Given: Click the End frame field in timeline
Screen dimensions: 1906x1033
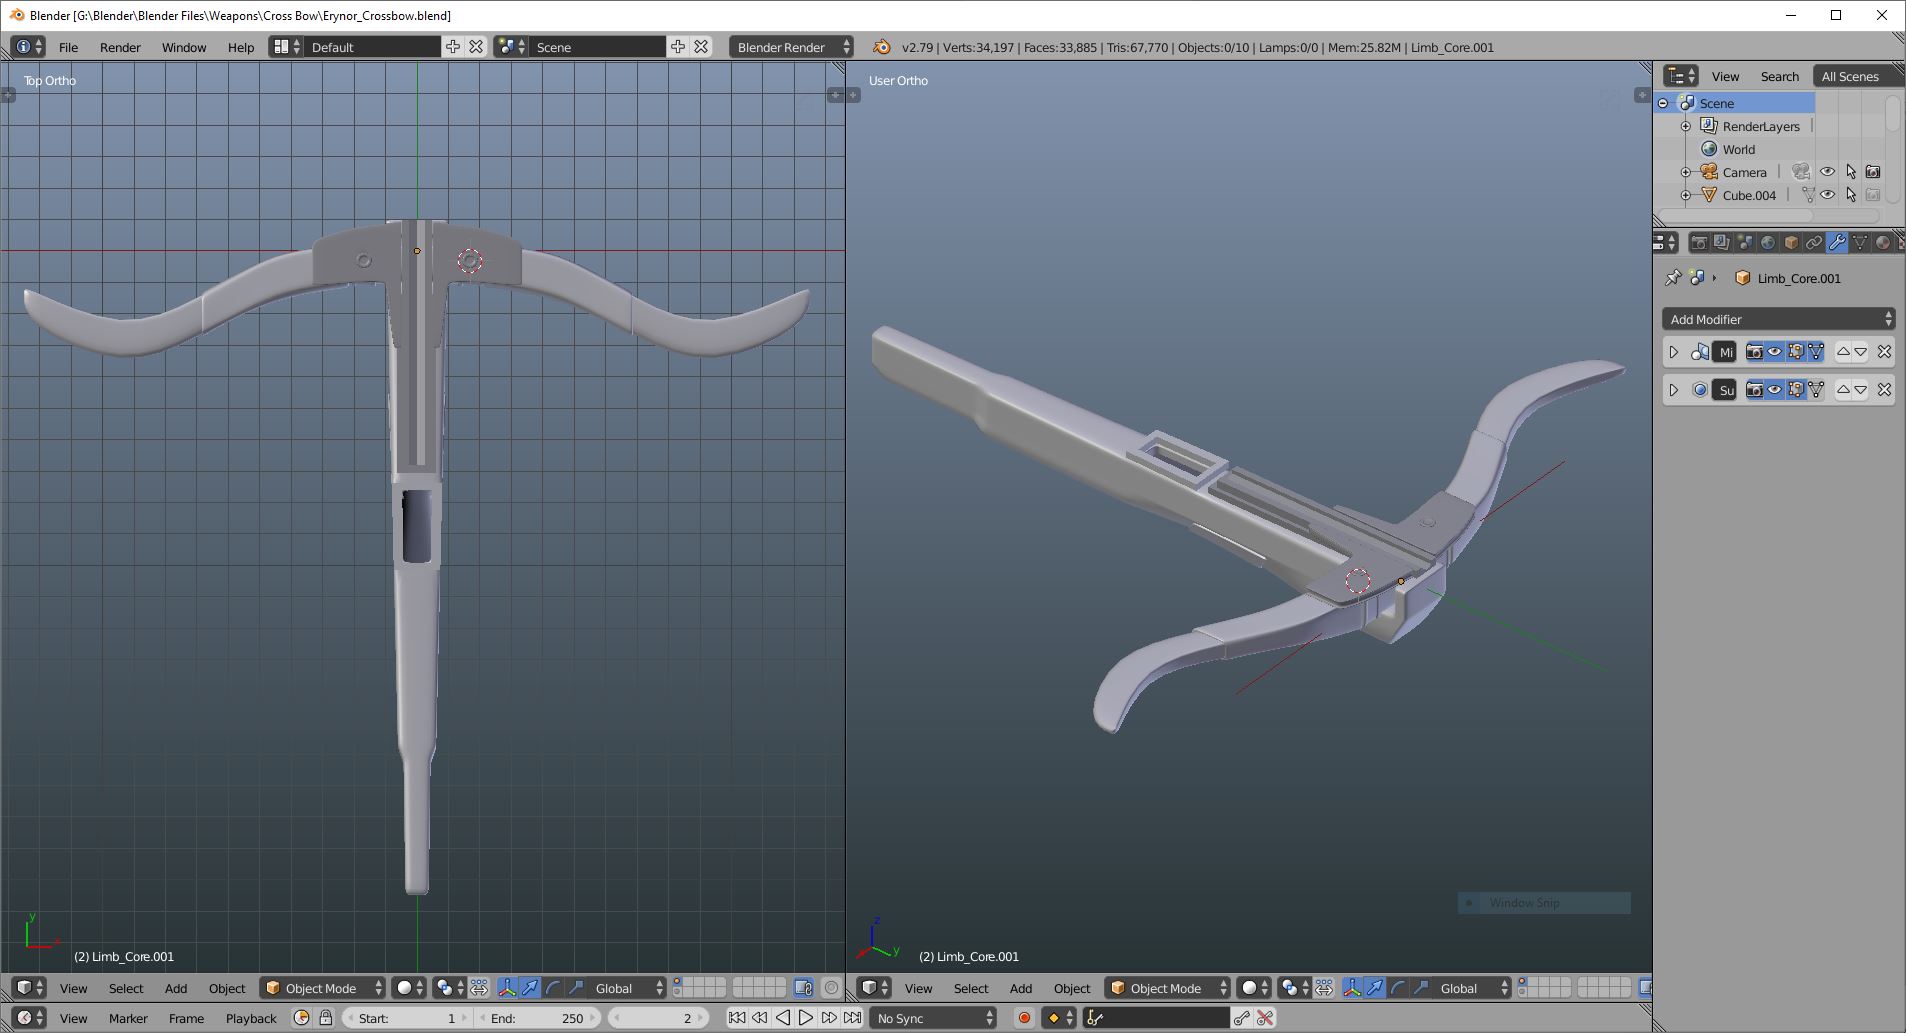Looking at the screenshot, I should (x=538, y=1018).
